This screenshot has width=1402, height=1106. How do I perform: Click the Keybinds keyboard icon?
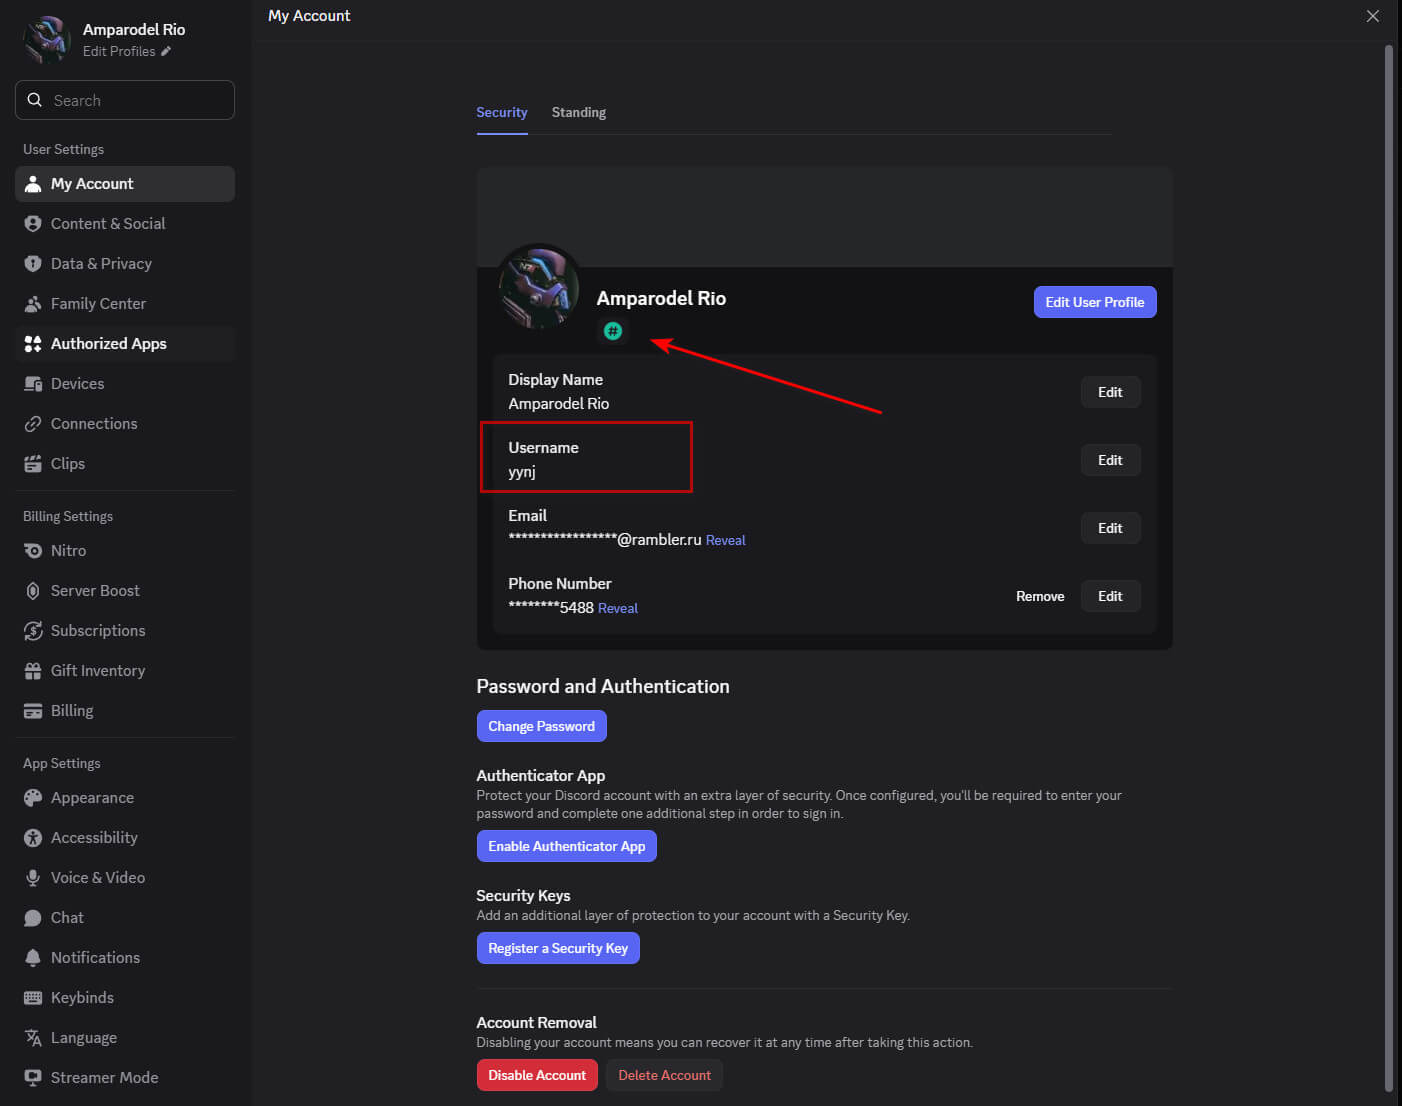tap(33, 998)
